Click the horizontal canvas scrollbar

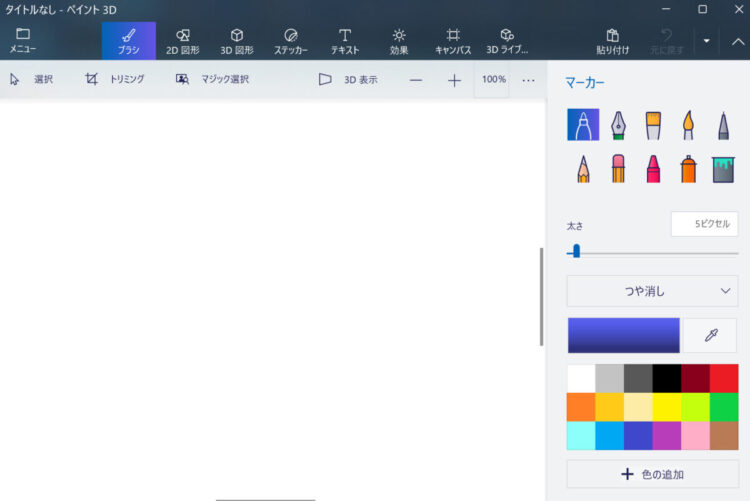pyautogui.click(x=265, y=499)
